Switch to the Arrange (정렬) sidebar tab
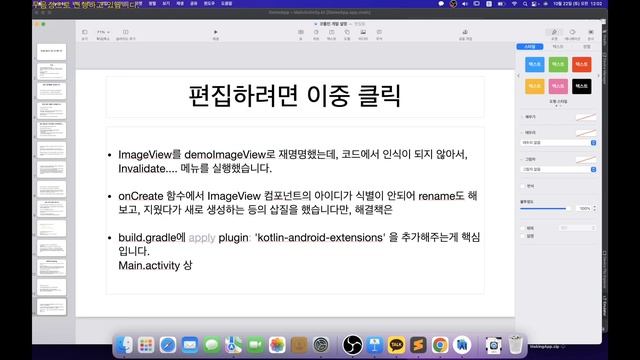 point(587,47)
